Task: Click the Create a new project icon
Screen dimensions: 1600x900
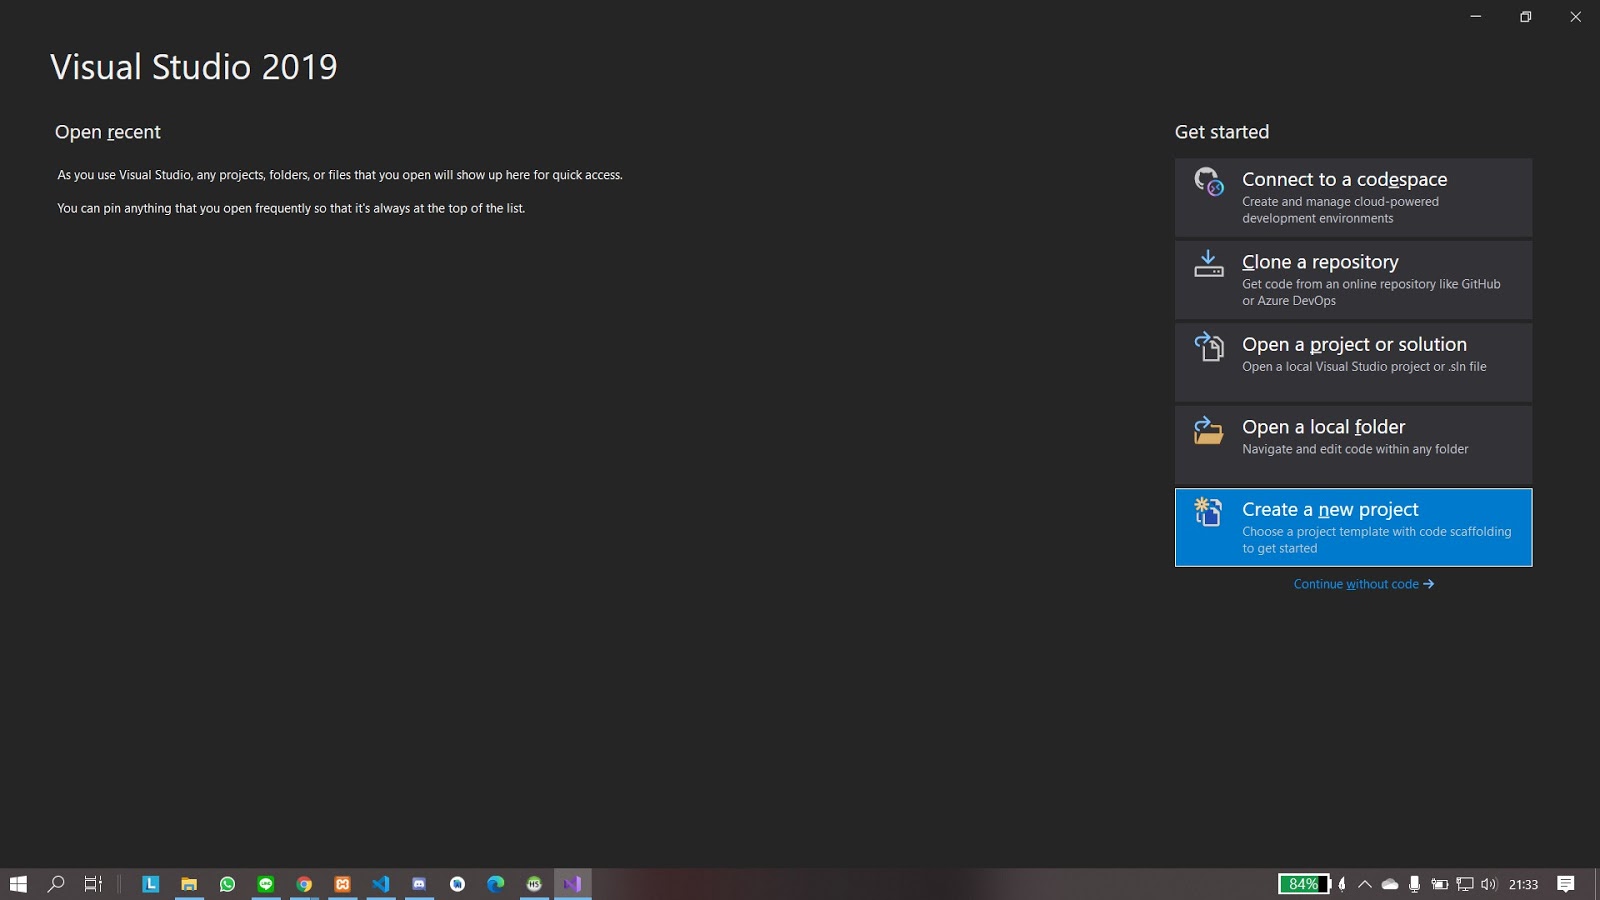Action: coord(1208,512)
